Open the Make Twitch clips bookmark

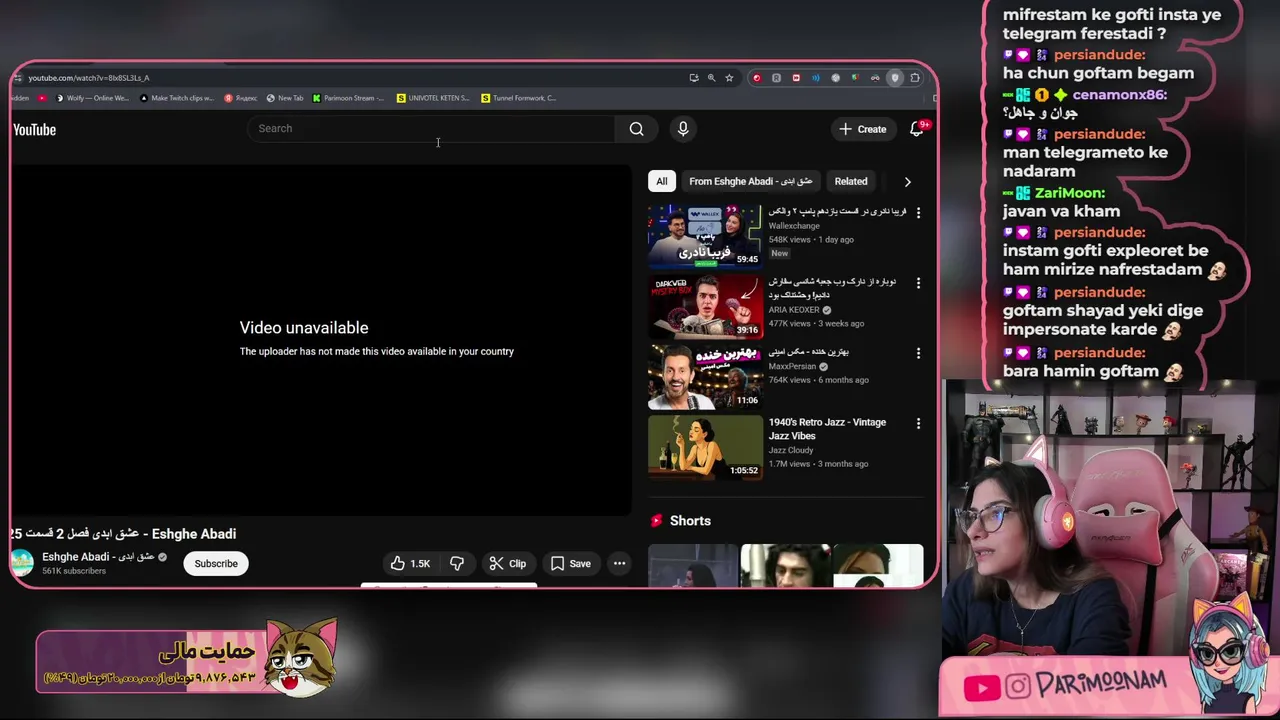click(x=177, y=98)
